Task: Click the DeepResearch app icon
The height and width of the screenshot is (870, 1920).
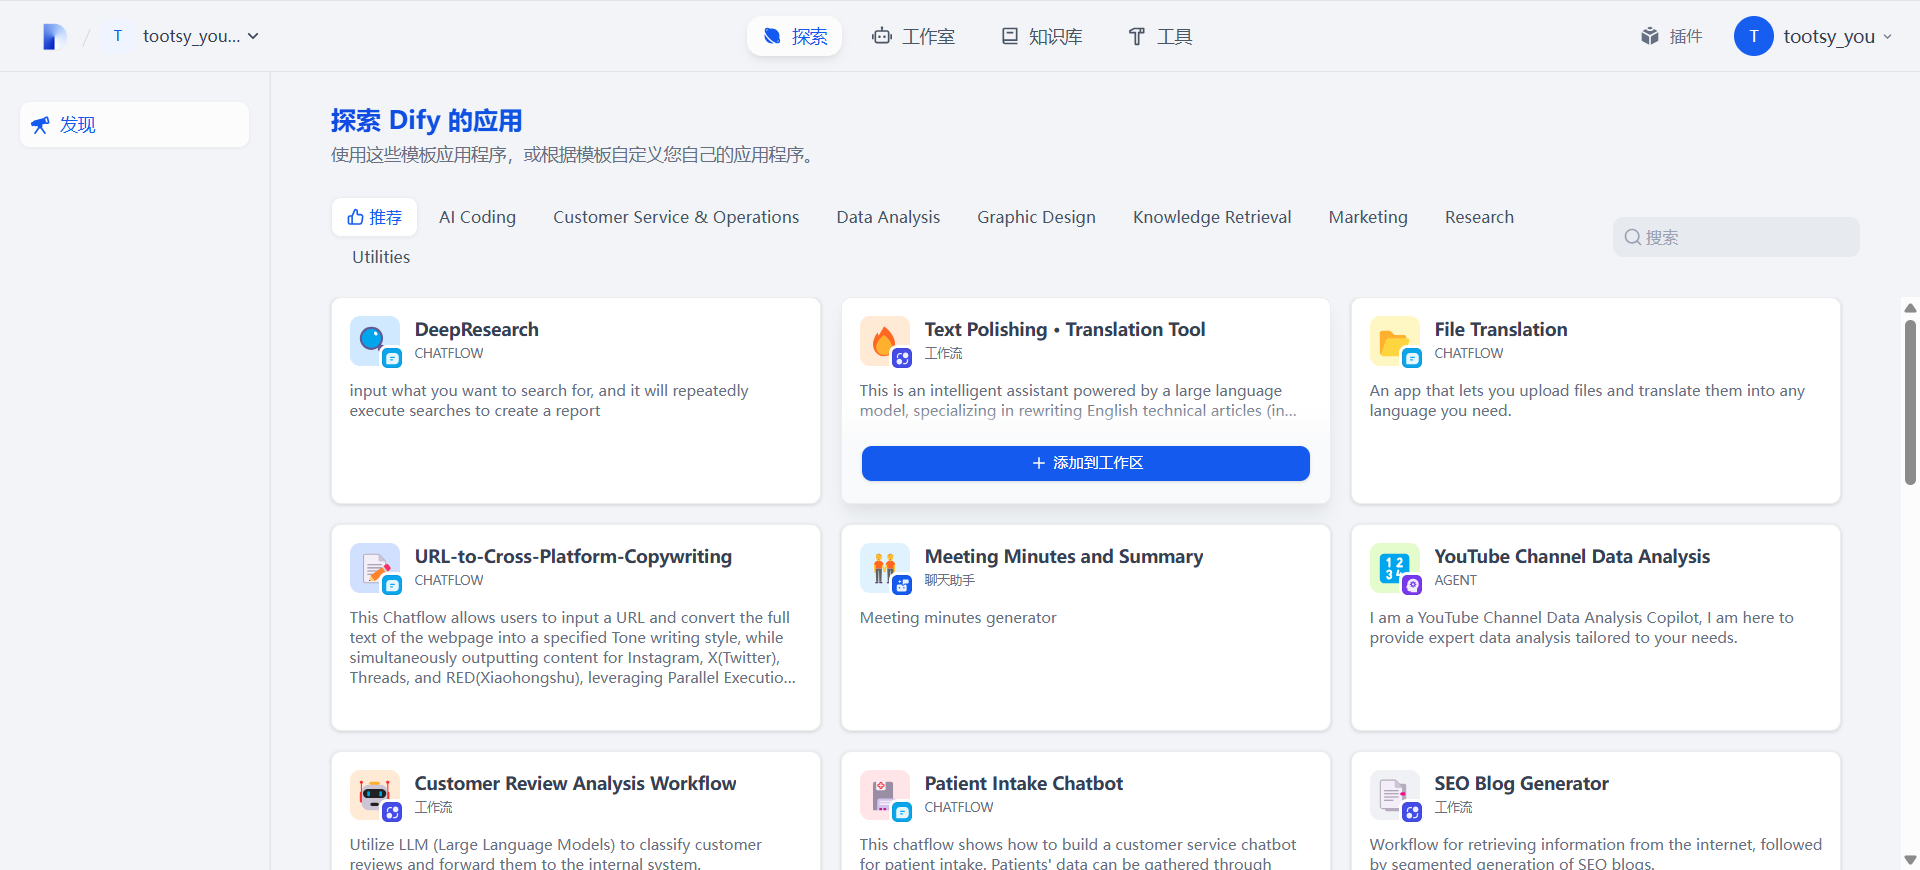Action: (x=374, y=341)
